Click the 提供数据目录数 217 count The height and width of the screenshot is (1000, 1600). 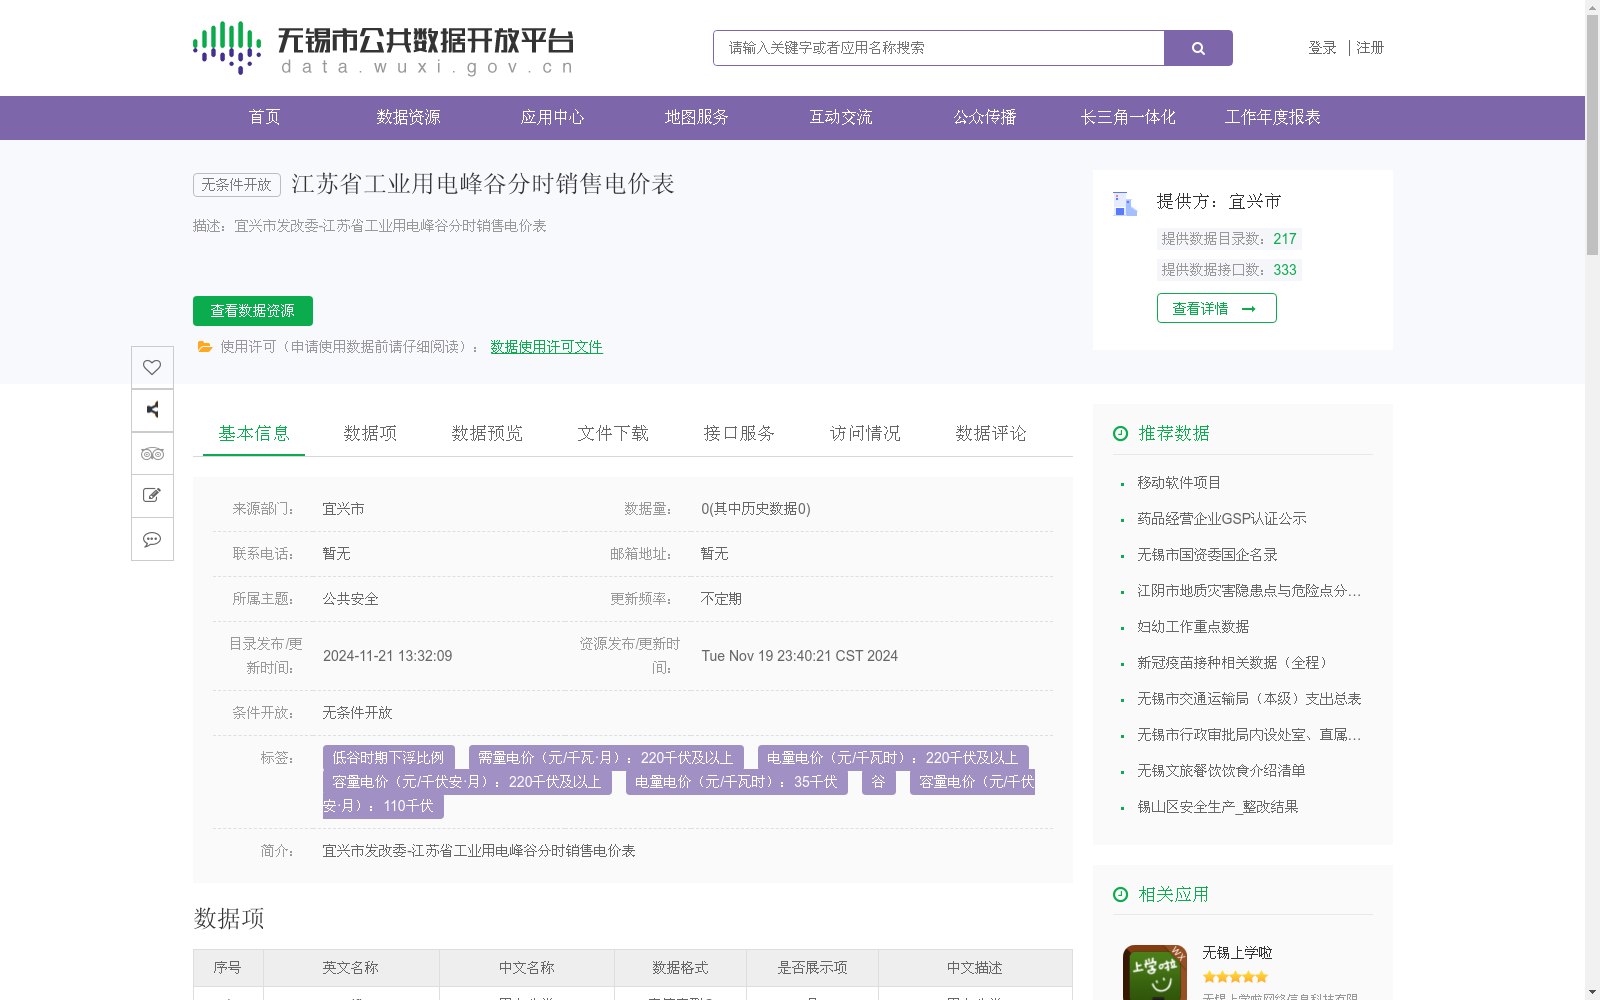[x=1229, y=239]
